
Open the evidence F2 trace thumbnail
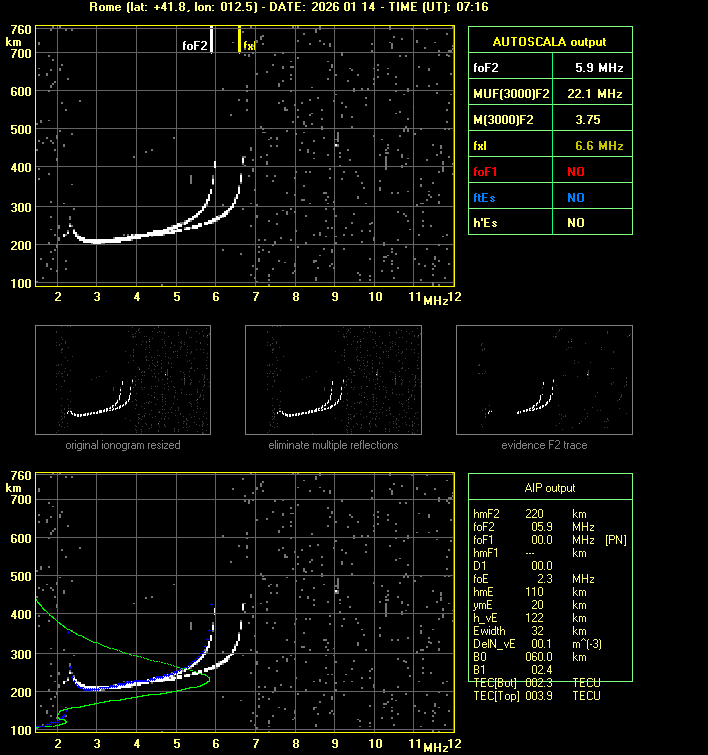tap(544, 380)
